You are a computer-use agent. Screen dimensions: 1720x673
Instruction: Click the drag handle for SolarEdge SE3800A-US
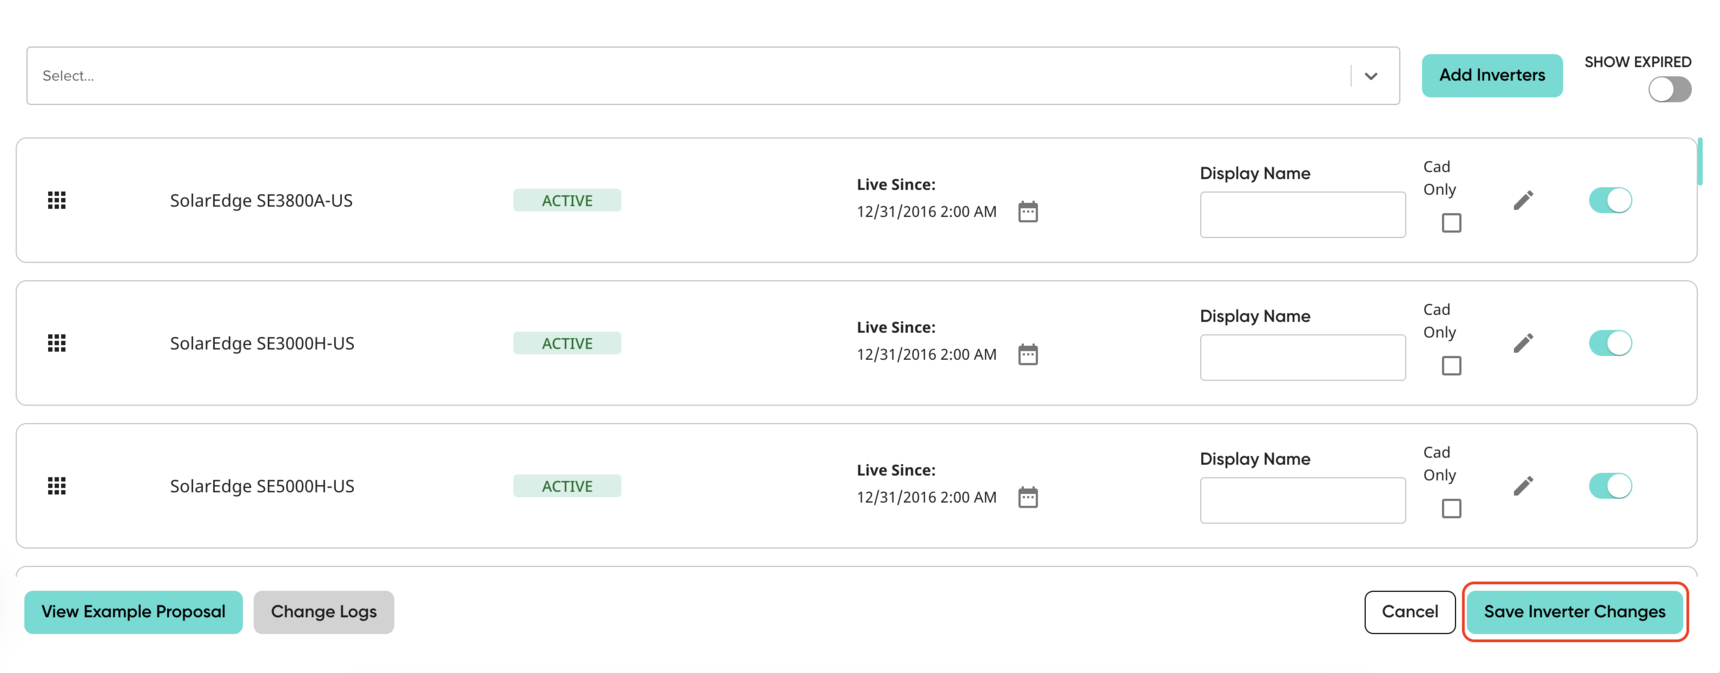pyautogui.click(x=57, y=200)
